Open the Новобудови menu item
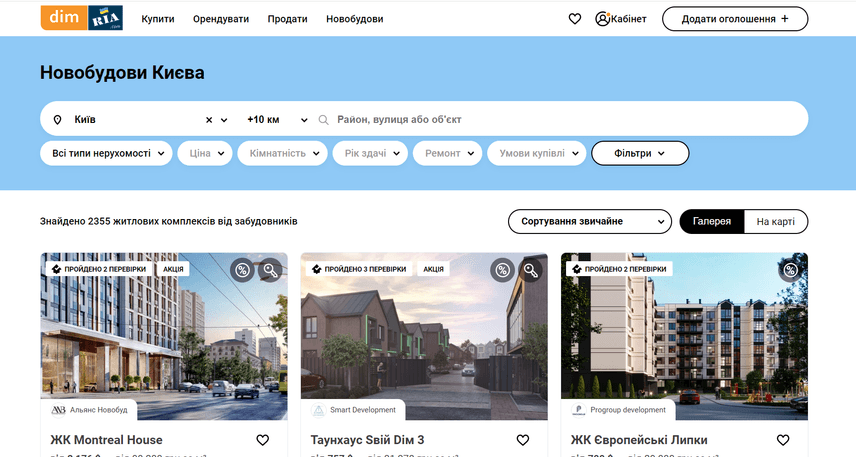Screen dimensions: 856x457 tap(355, 19)
